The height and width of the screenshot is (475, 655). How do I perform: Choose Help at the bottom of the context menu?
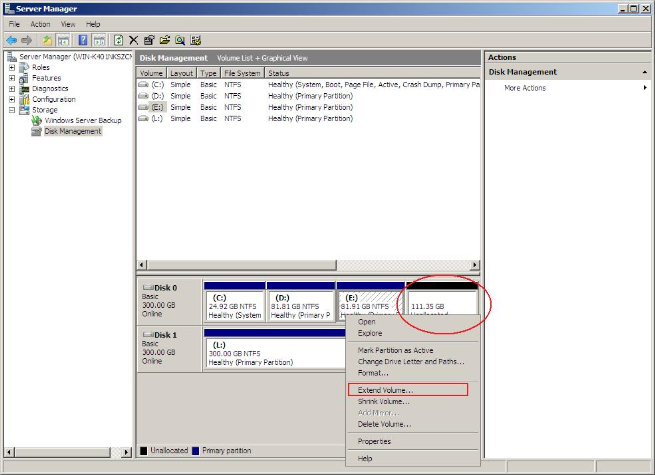click(x=413, y=458)
